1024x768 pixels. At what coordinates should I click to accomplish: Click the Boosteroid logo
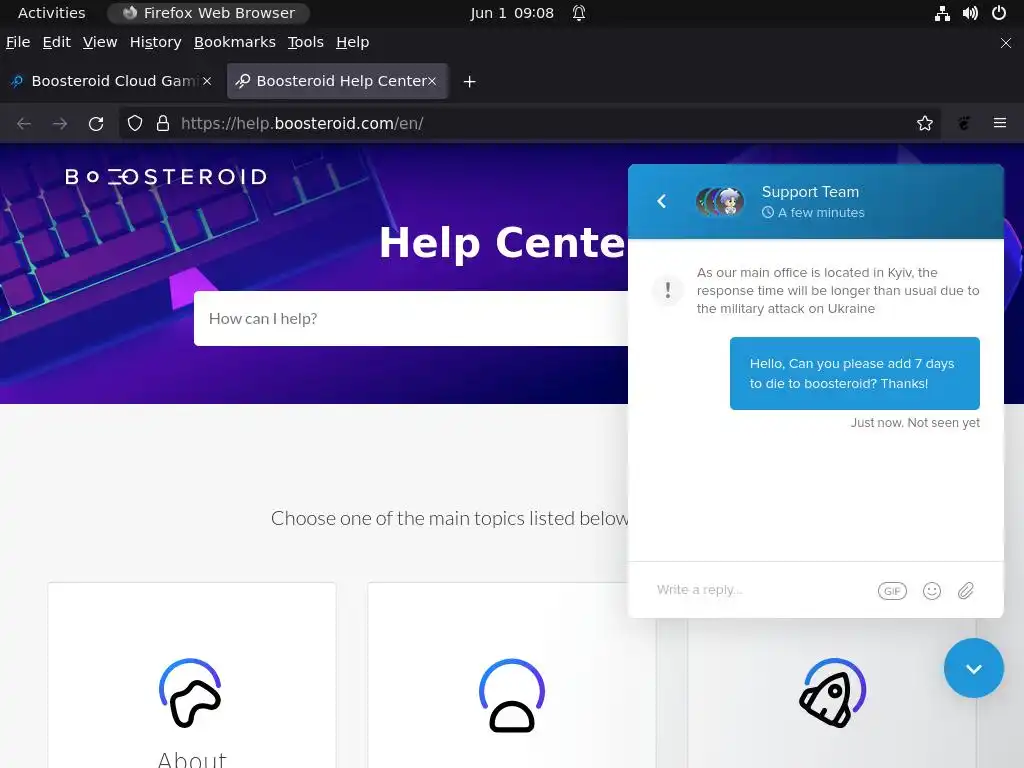tap(166, 176)
